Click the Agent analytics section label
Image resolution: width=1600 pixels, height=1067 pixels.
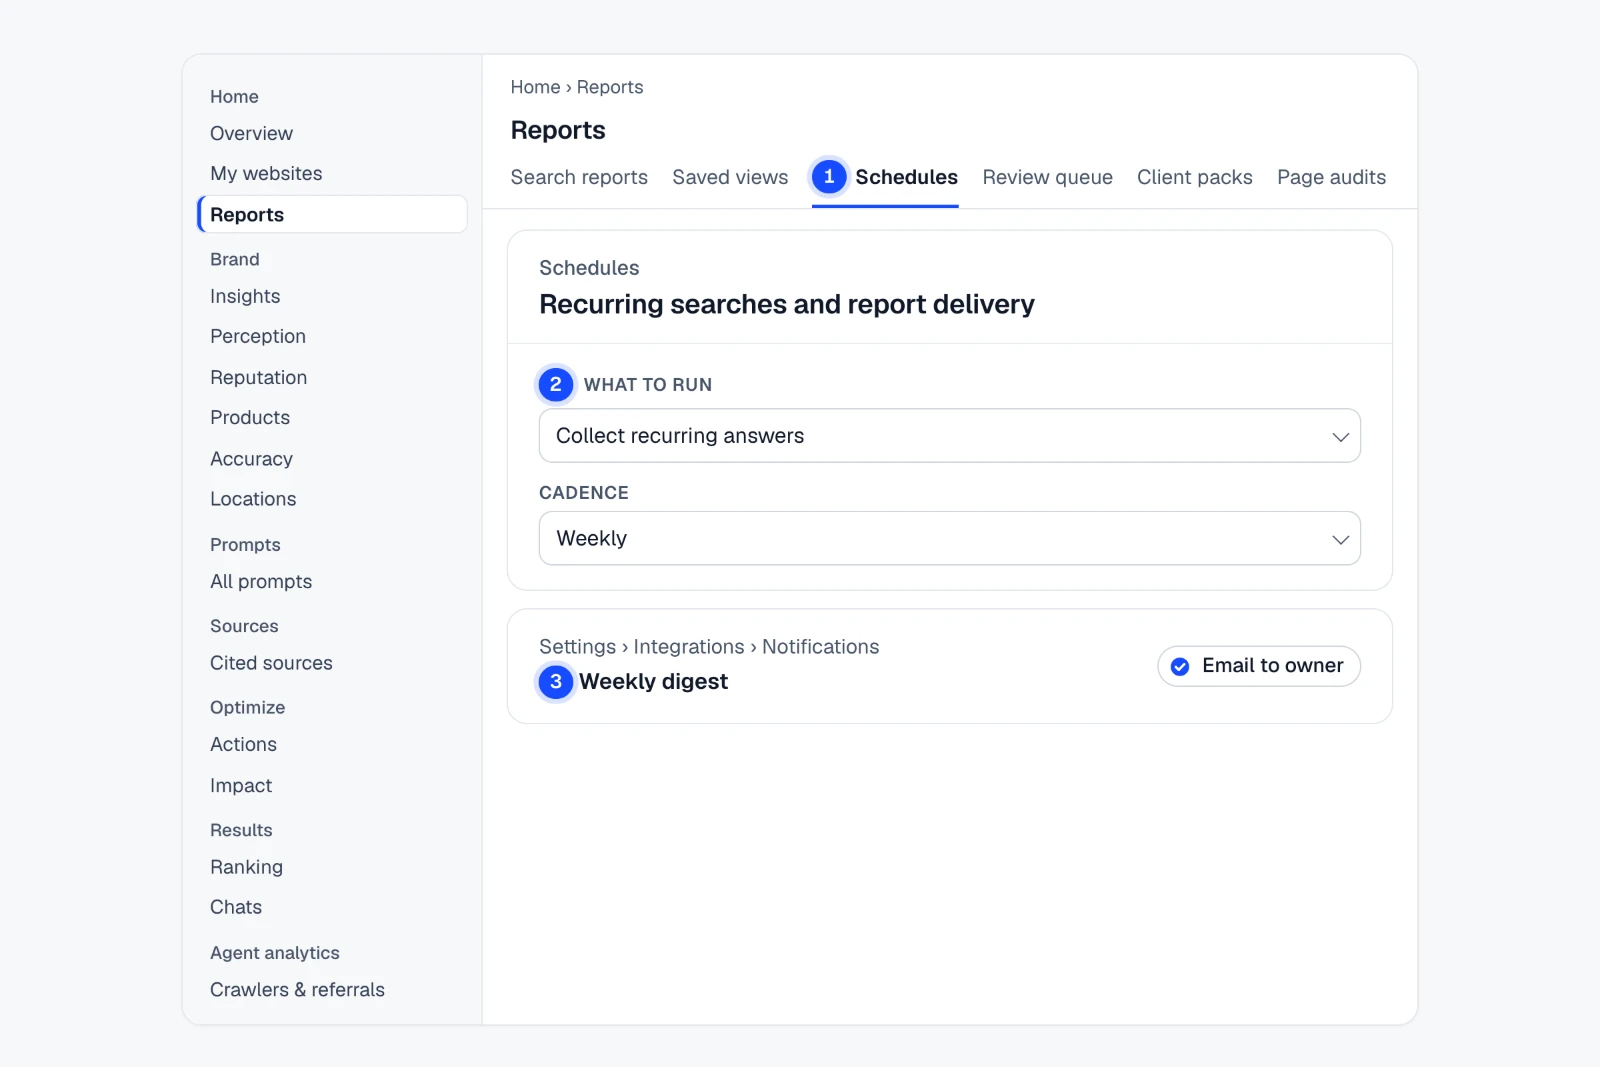pos(275,953)
